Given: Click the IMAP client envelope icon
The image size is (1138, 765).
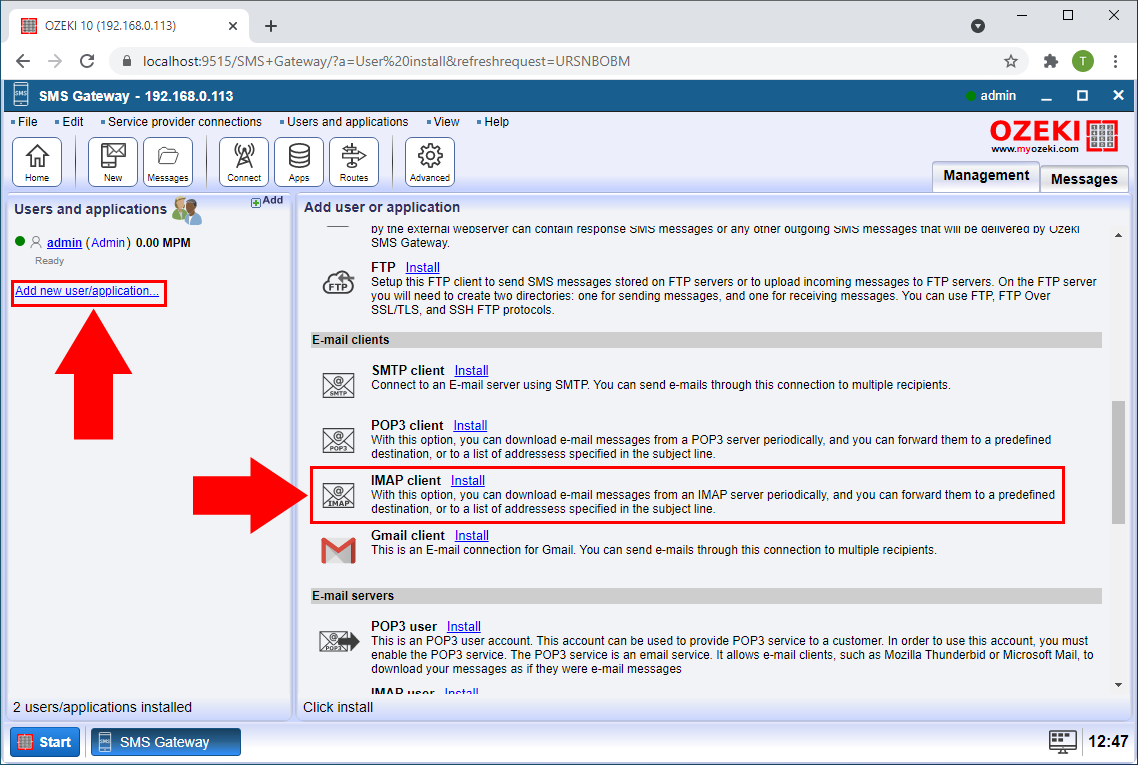Looking at the screenshot, I should (x=338, y=495).
